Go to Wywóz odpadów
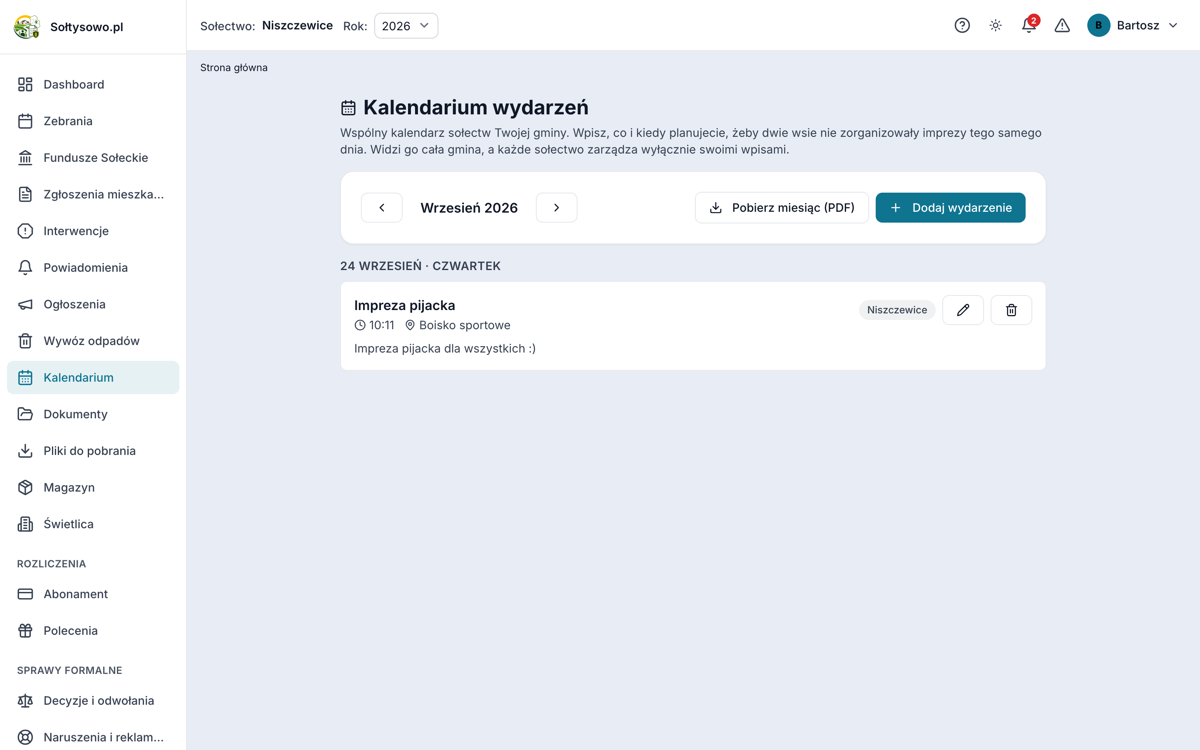The width and height of the screenshot is (1200, 750). (x=93, y=341)
